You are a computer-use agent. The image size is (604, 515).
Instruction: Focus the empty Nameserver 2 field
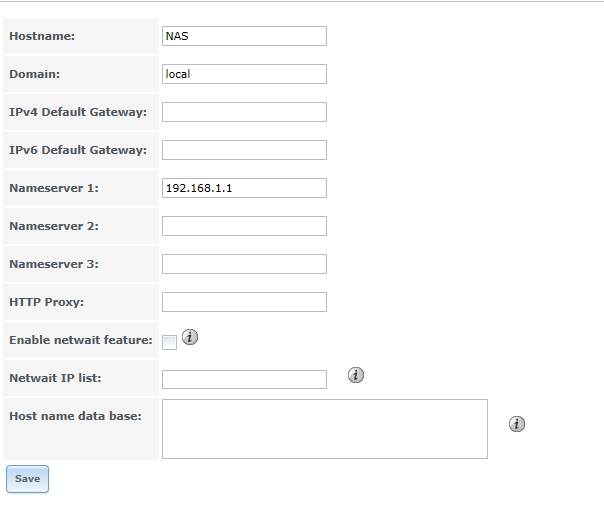(x=244, y=226)
